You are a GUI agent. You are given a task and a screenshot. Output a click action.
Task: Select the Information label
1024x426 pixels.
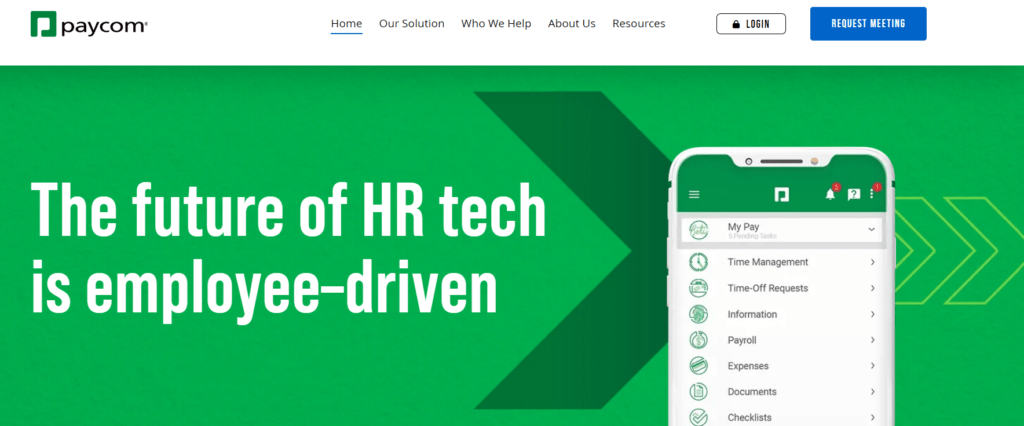pos(752,314)
